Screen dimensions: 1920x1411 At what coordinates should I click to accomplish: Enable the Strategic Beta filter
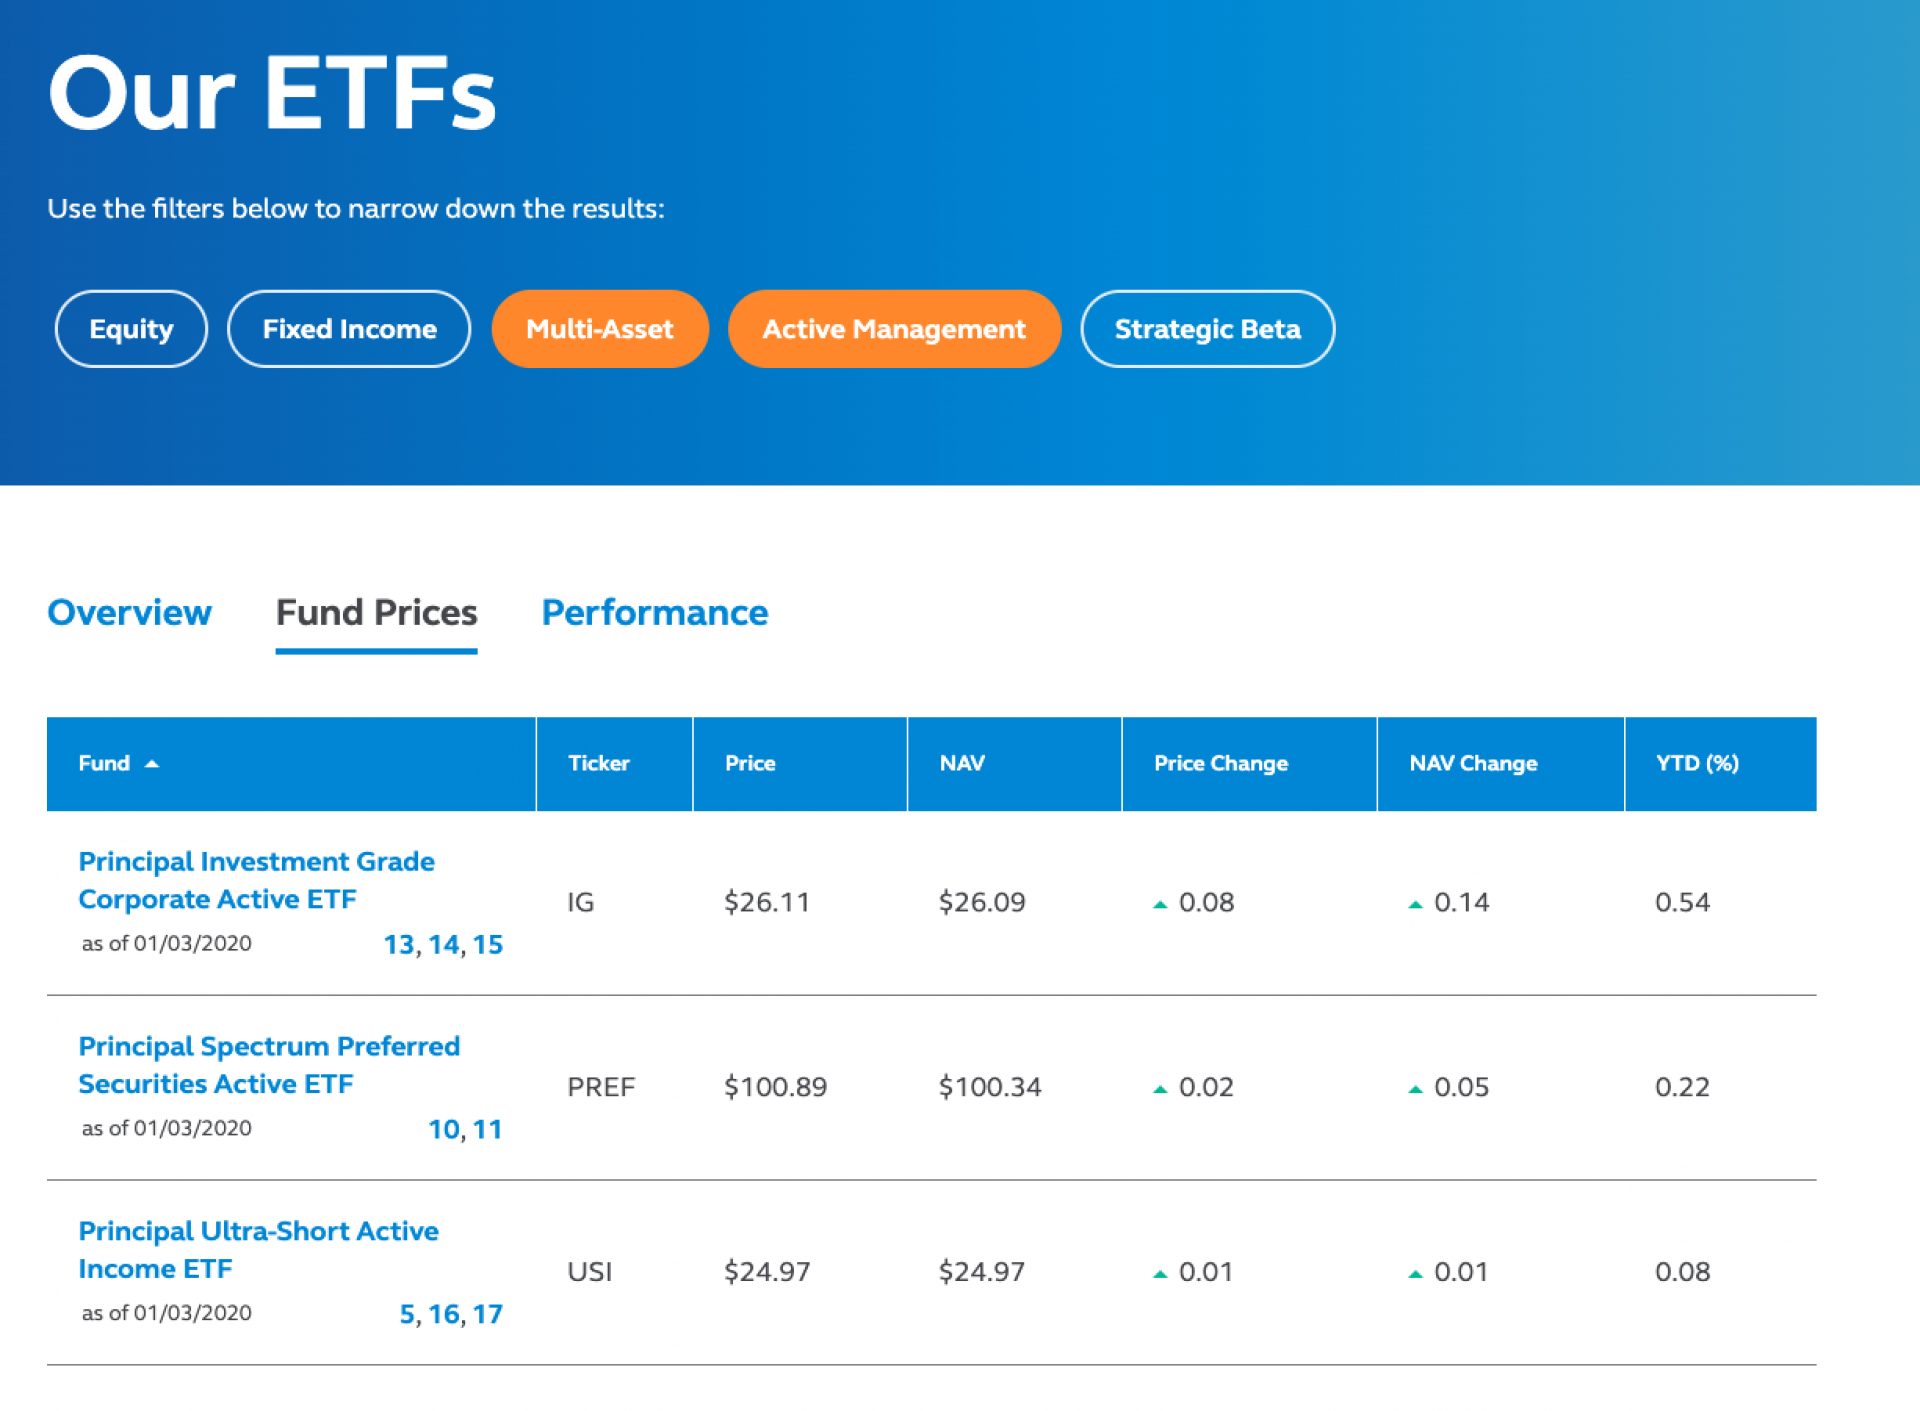pyautogui.click(x=1206, y=329)
